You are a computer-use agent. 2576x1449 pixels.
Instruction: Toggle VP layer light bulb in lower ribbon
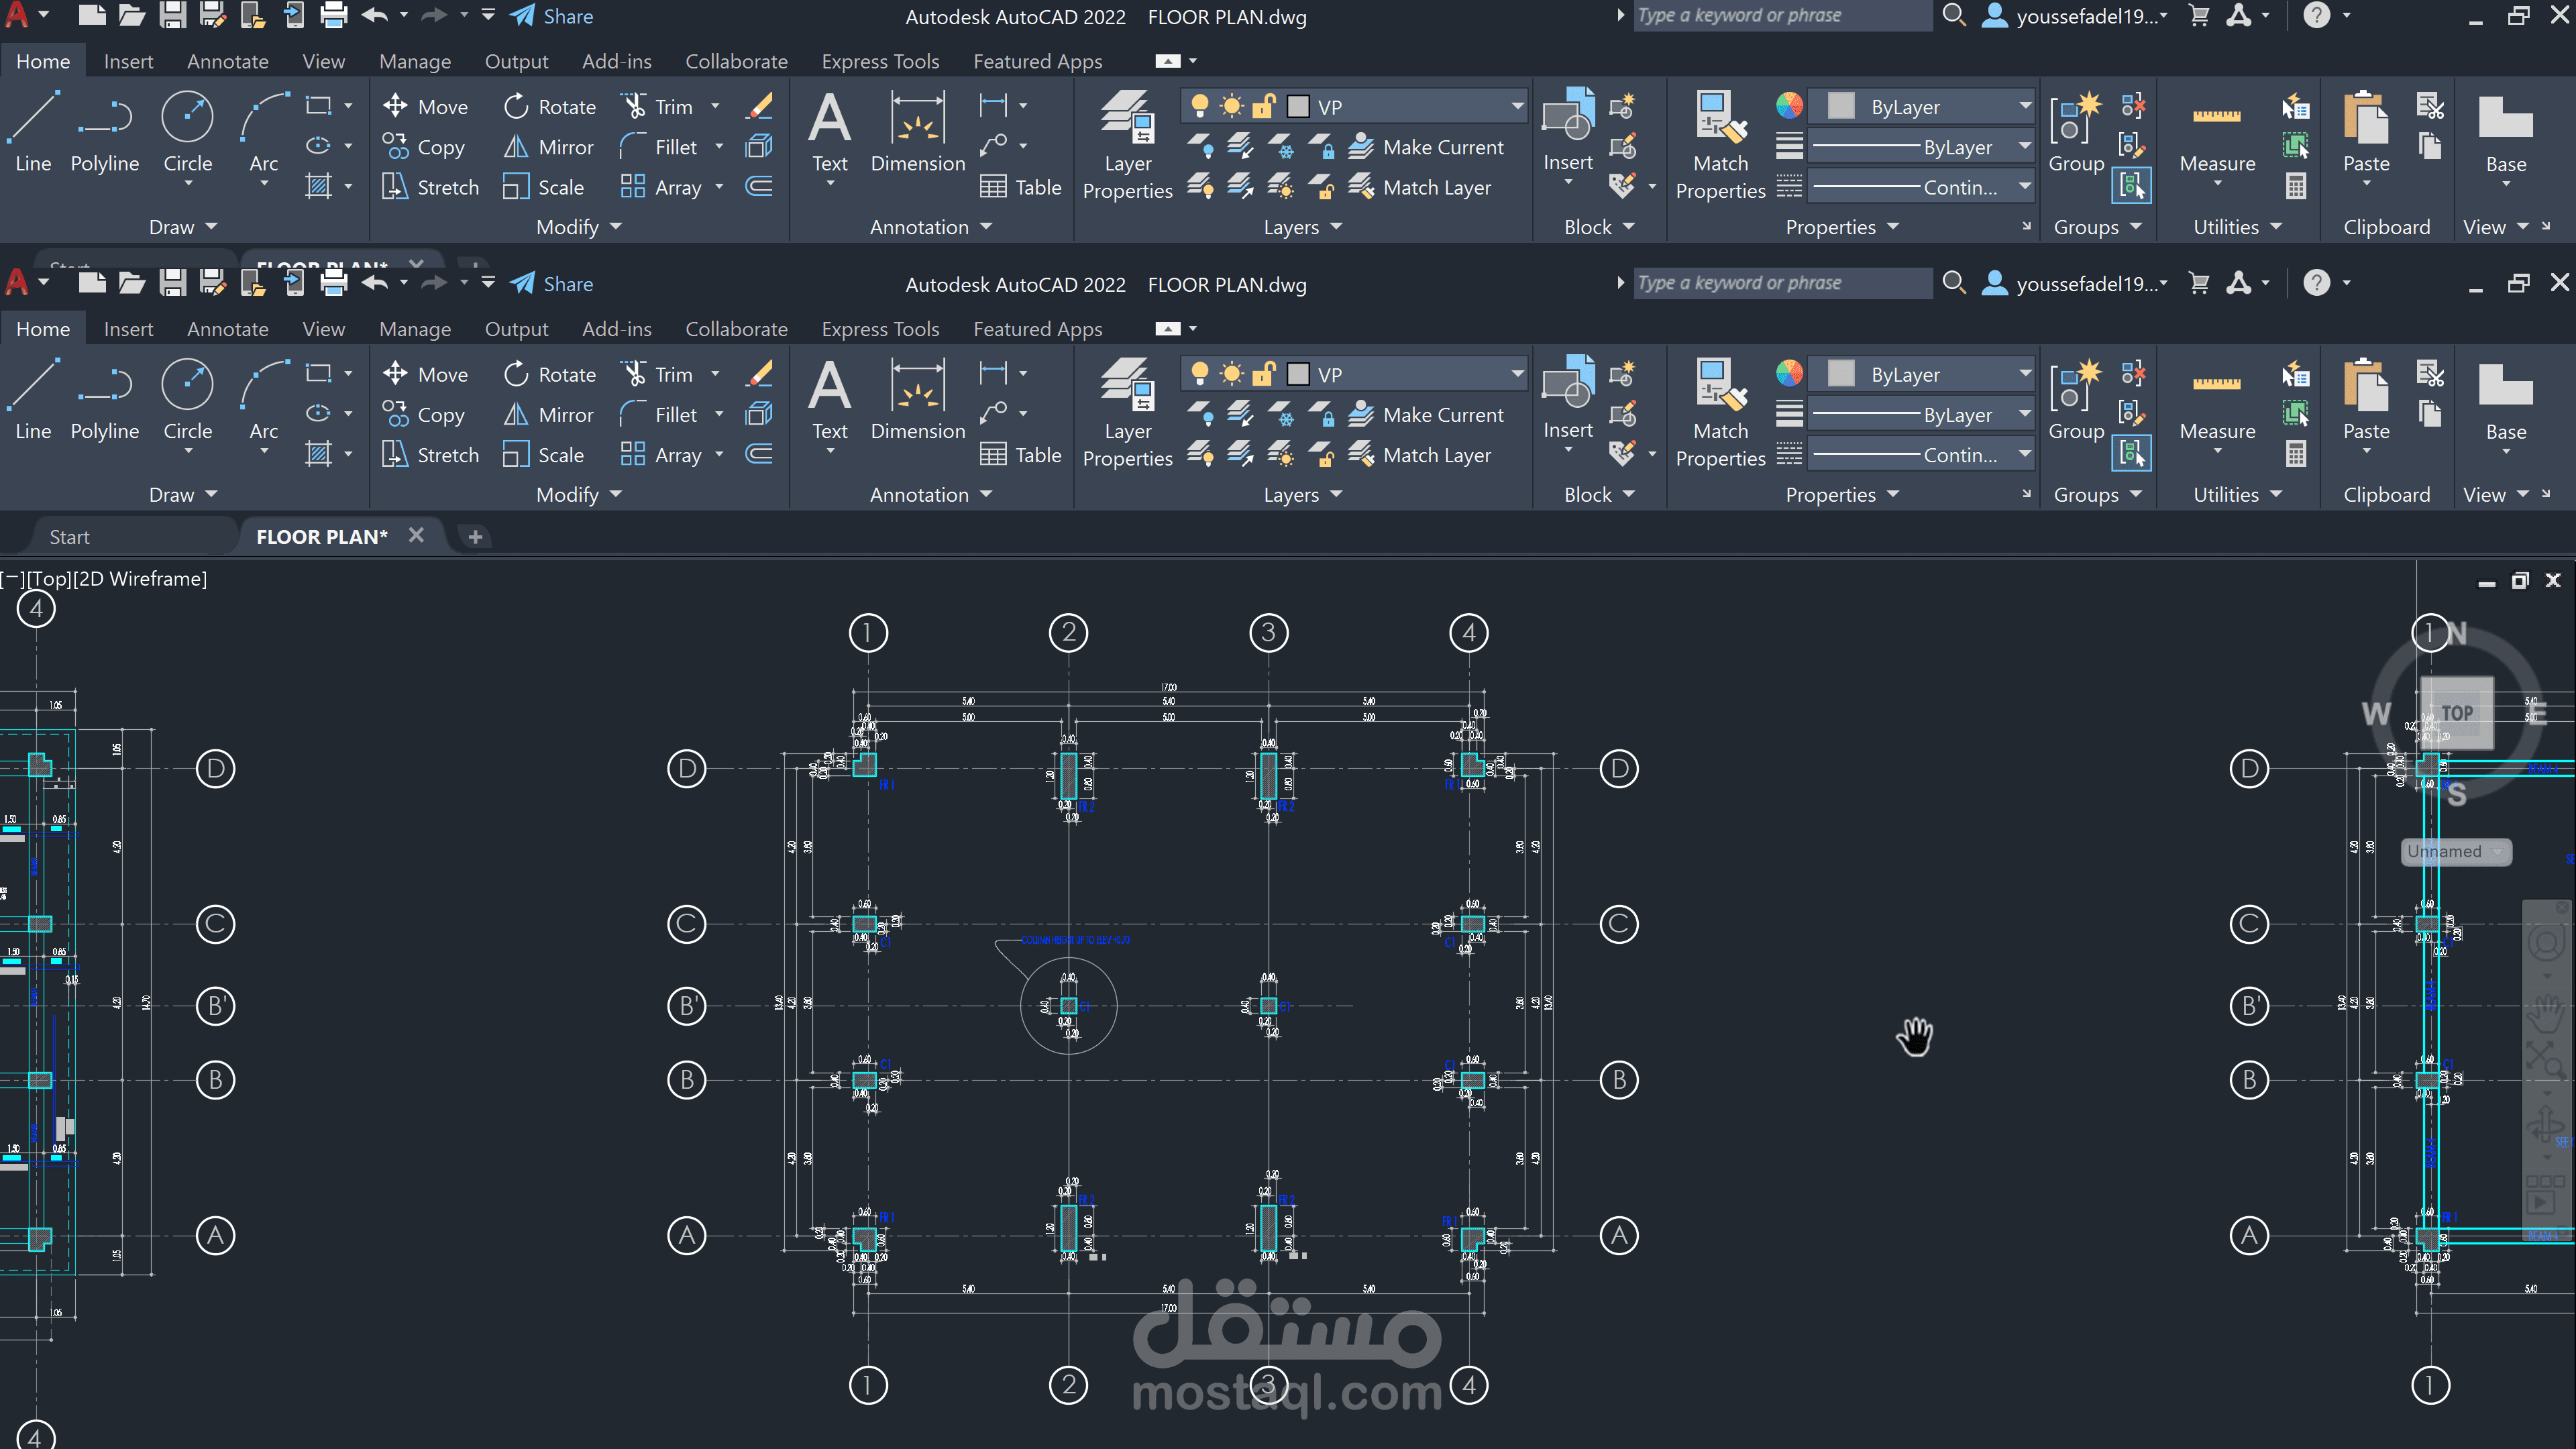point(1199,374)
